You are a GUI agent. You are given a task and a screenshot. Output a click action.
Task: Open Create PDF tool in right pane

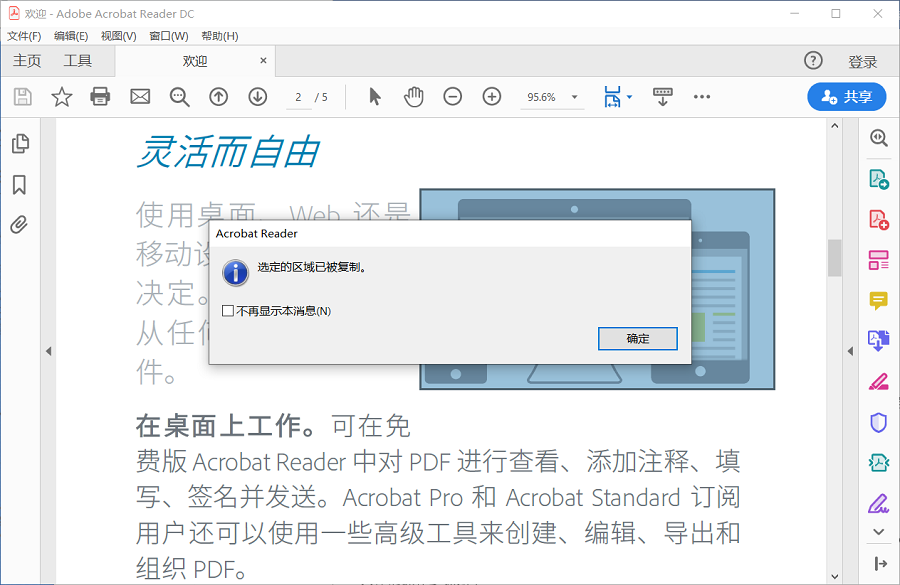pyautogui.click(x=879, y=220)
